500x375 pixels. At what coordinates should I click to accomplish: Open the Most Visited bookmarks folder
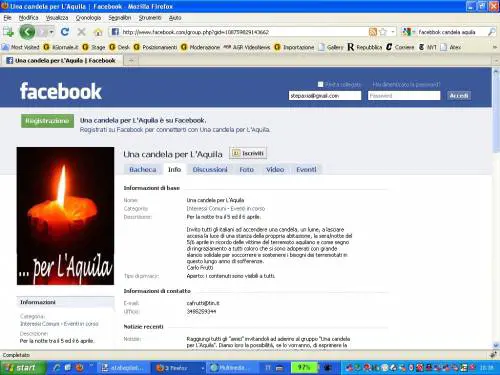21,47
